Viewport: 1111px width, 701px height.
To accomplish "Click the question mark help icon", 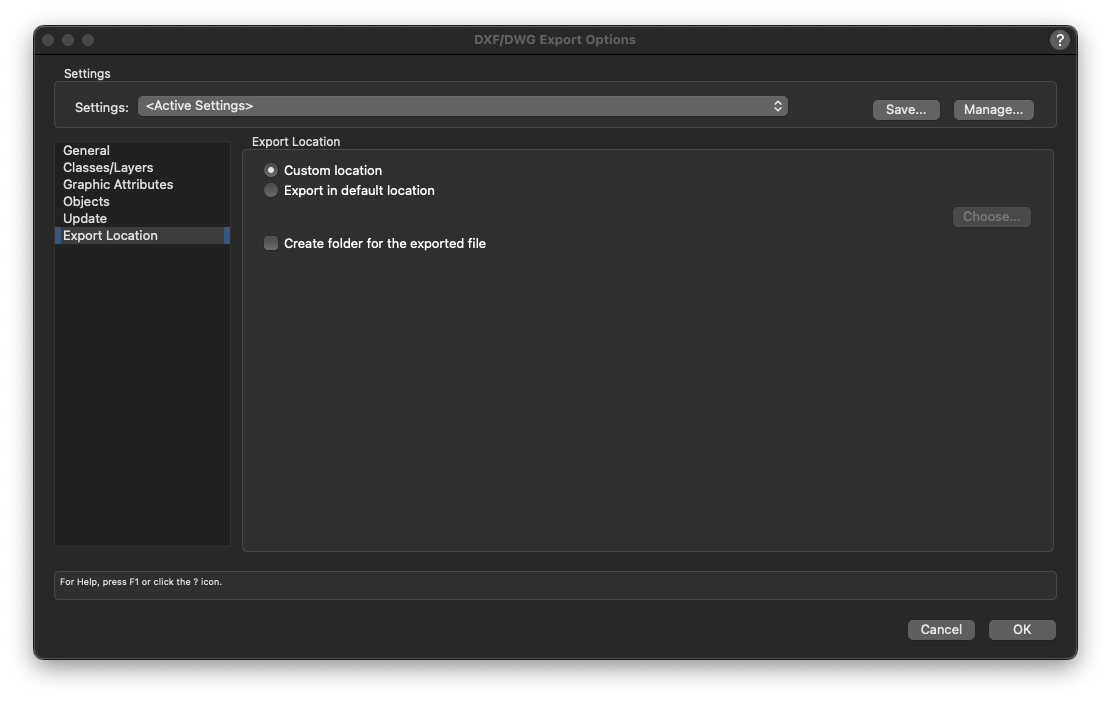I will click(1059, 40).
